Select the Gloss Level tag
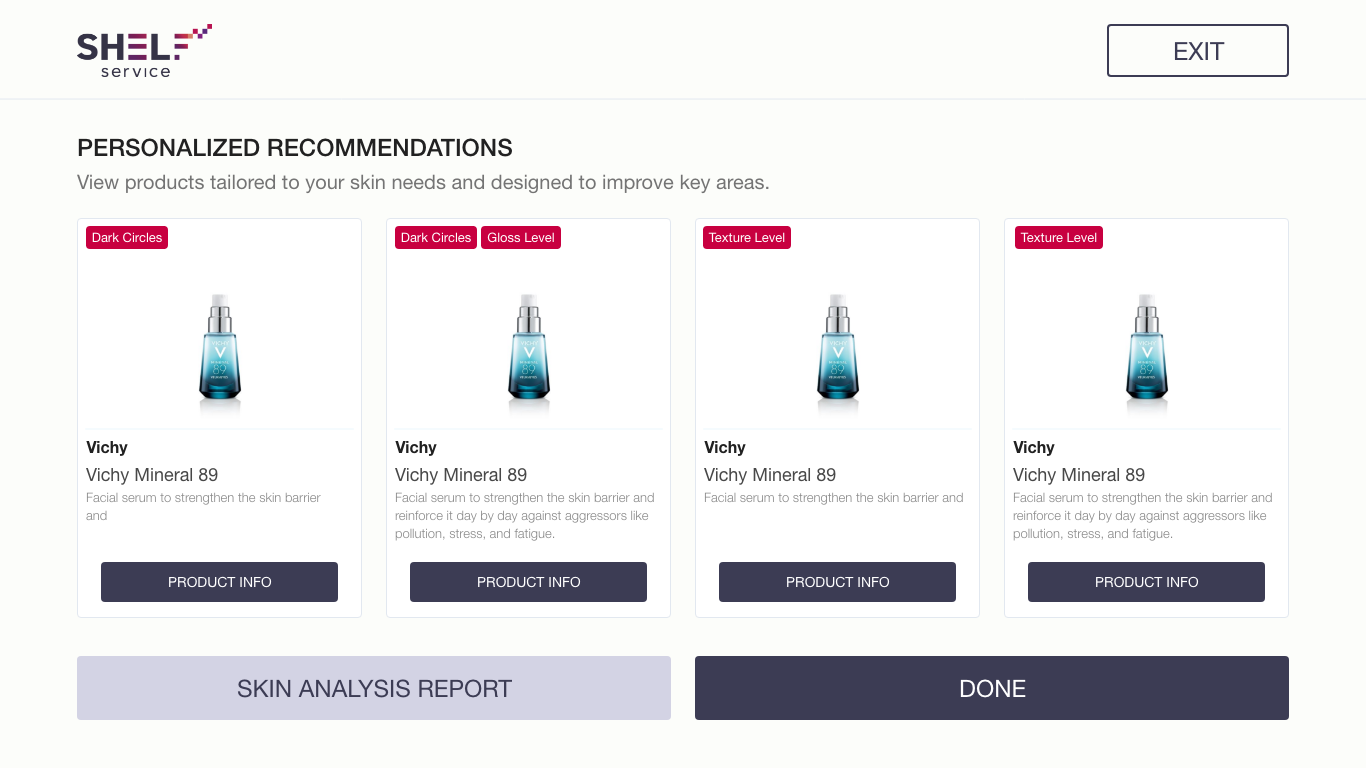 [x=521, y=237]
